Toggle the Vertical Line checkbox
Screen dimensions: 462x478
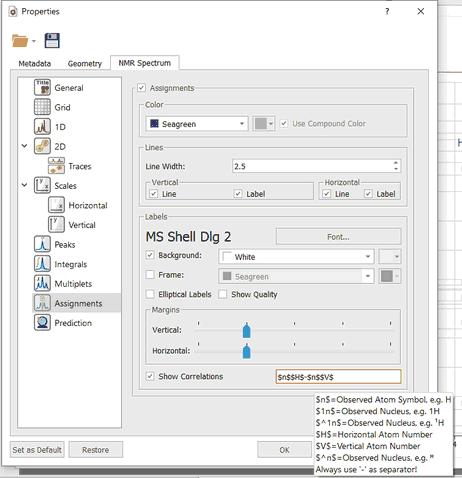[x=153, y=194]
